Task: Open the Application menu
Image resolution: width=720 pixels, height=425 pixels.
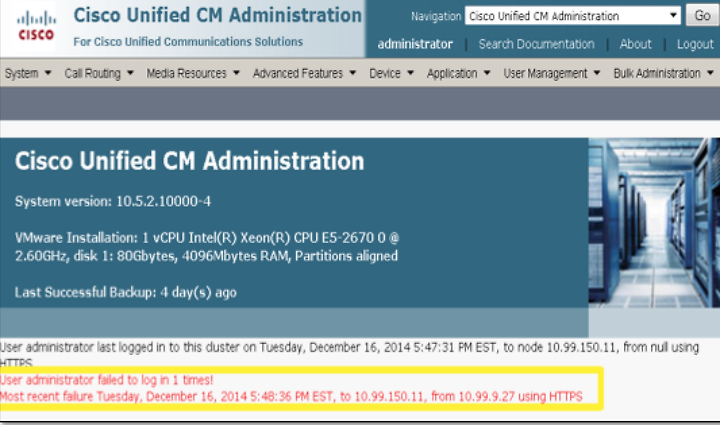Action: 458,73
